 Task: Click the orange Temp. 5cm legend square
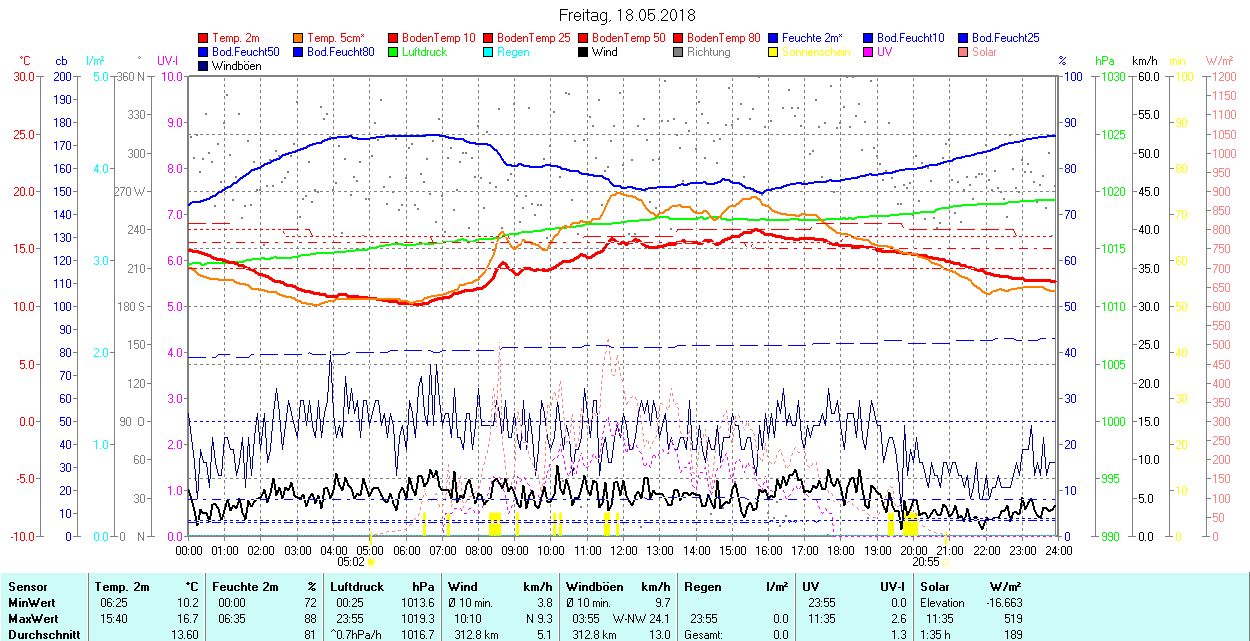[x=299, y=38]
